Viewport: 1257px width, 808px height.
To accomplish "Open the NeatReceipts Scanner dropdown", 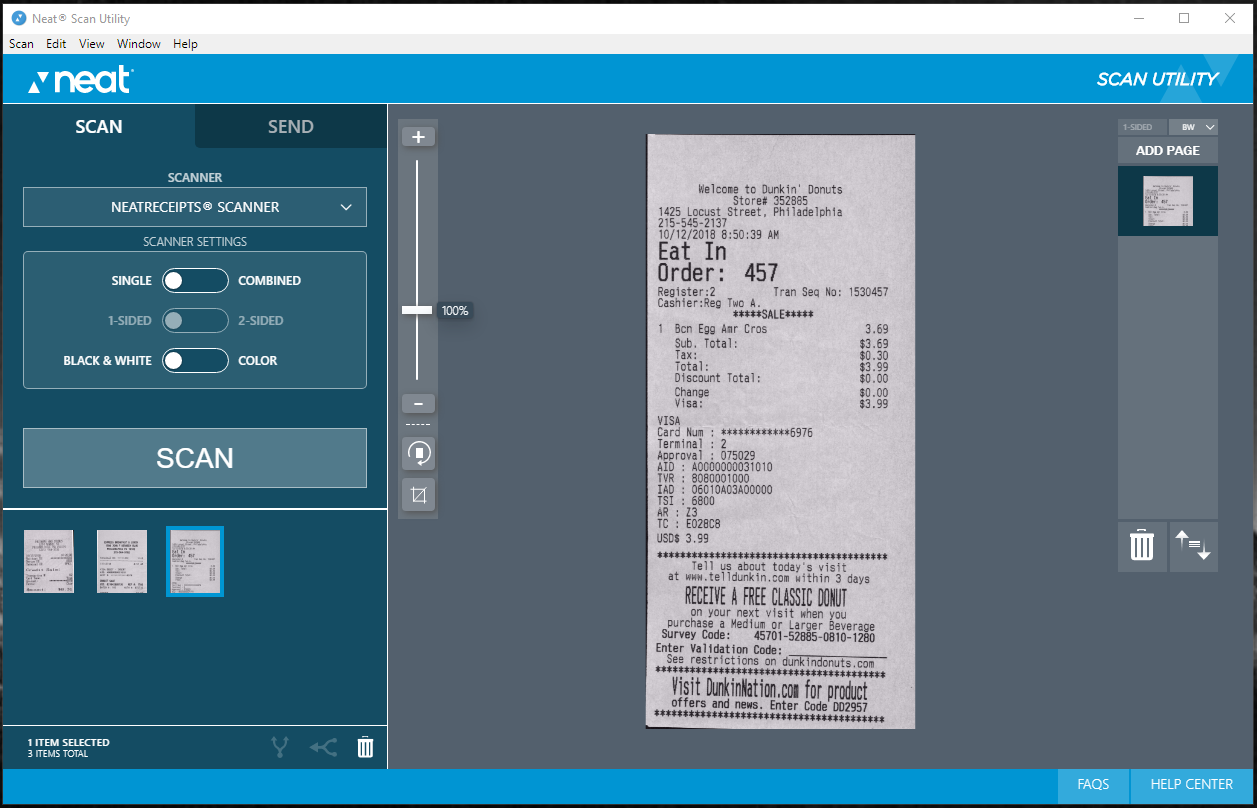I will pyautogui.click(x=195, y=207).
